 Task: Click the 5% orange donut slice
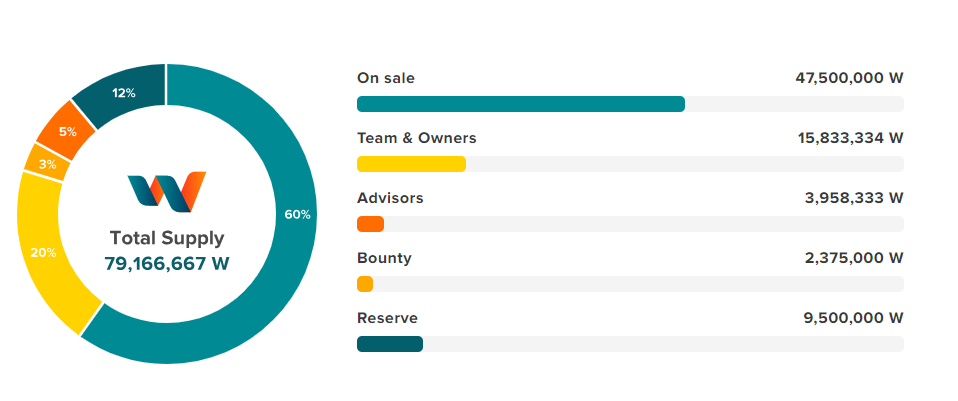click(67, 131)
